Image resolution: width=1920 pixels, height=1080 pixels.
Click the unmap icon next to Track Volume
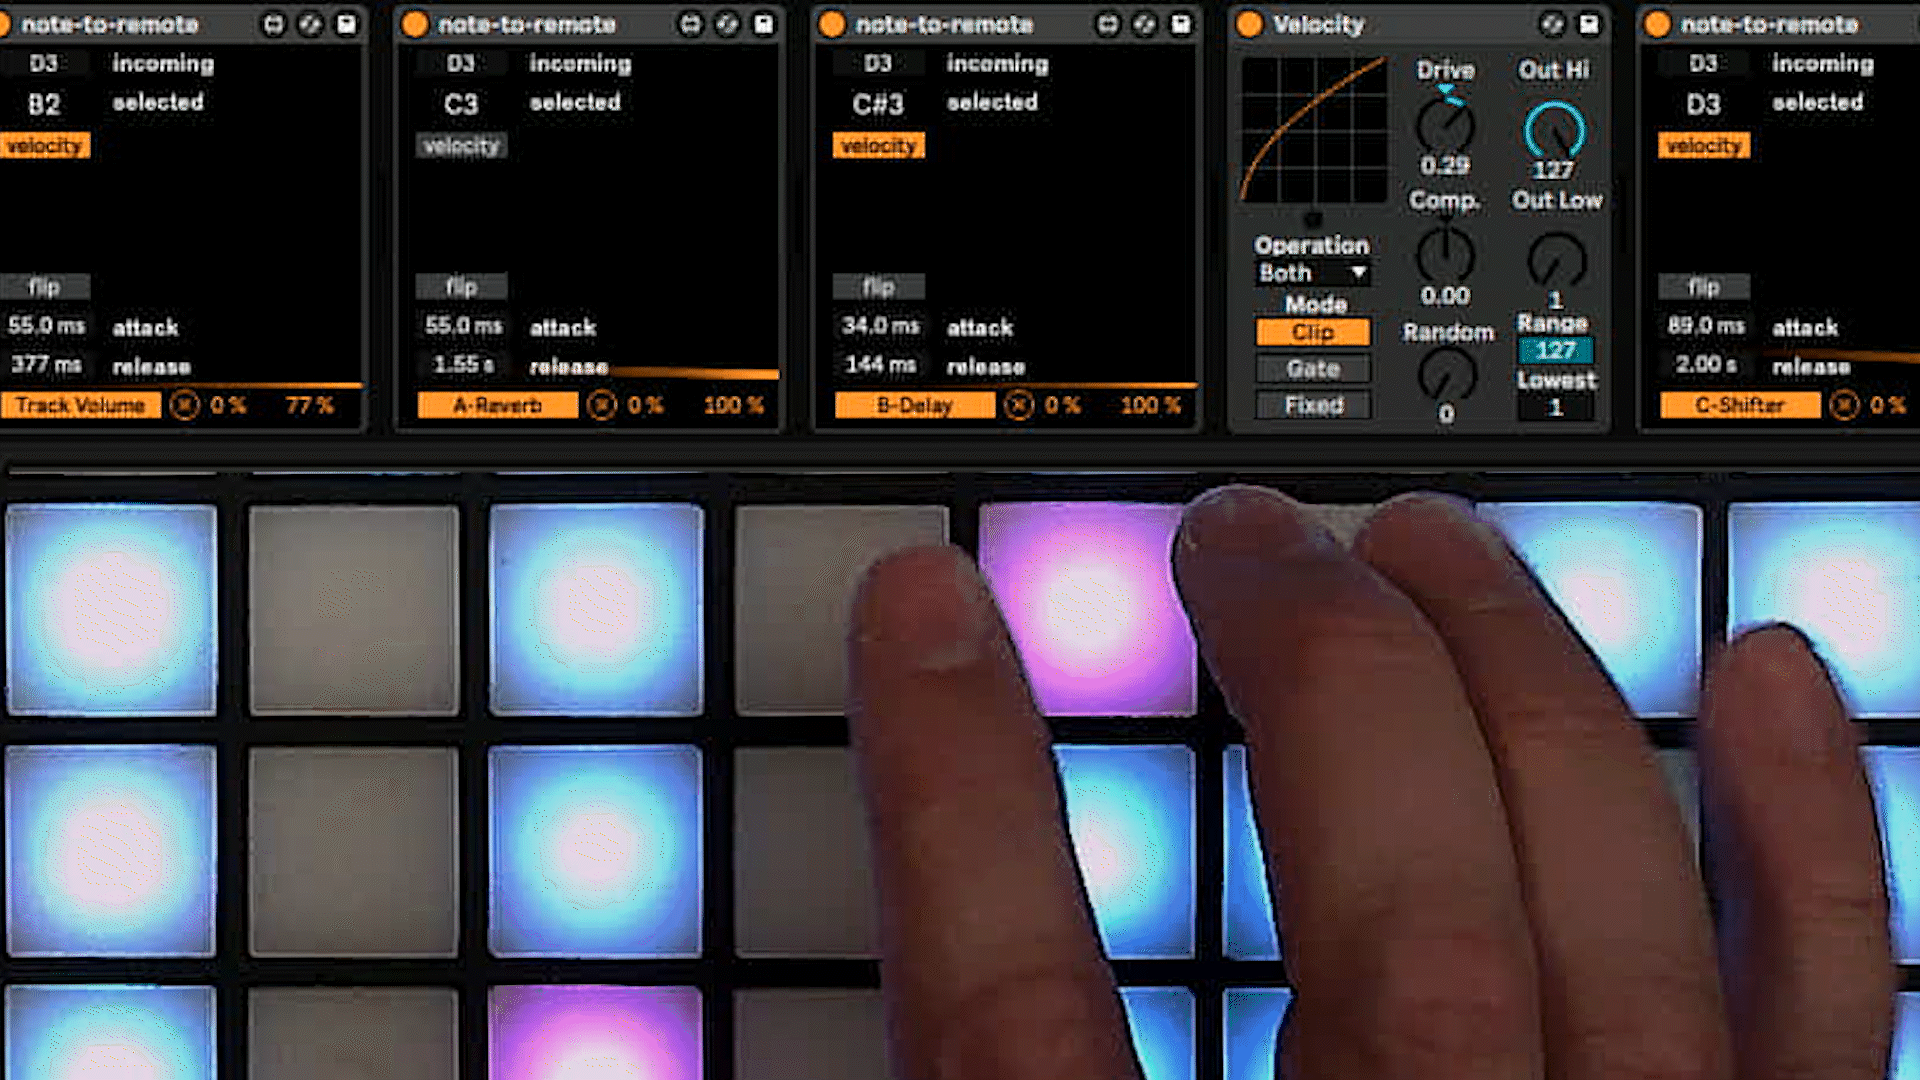tap(185, 405)
